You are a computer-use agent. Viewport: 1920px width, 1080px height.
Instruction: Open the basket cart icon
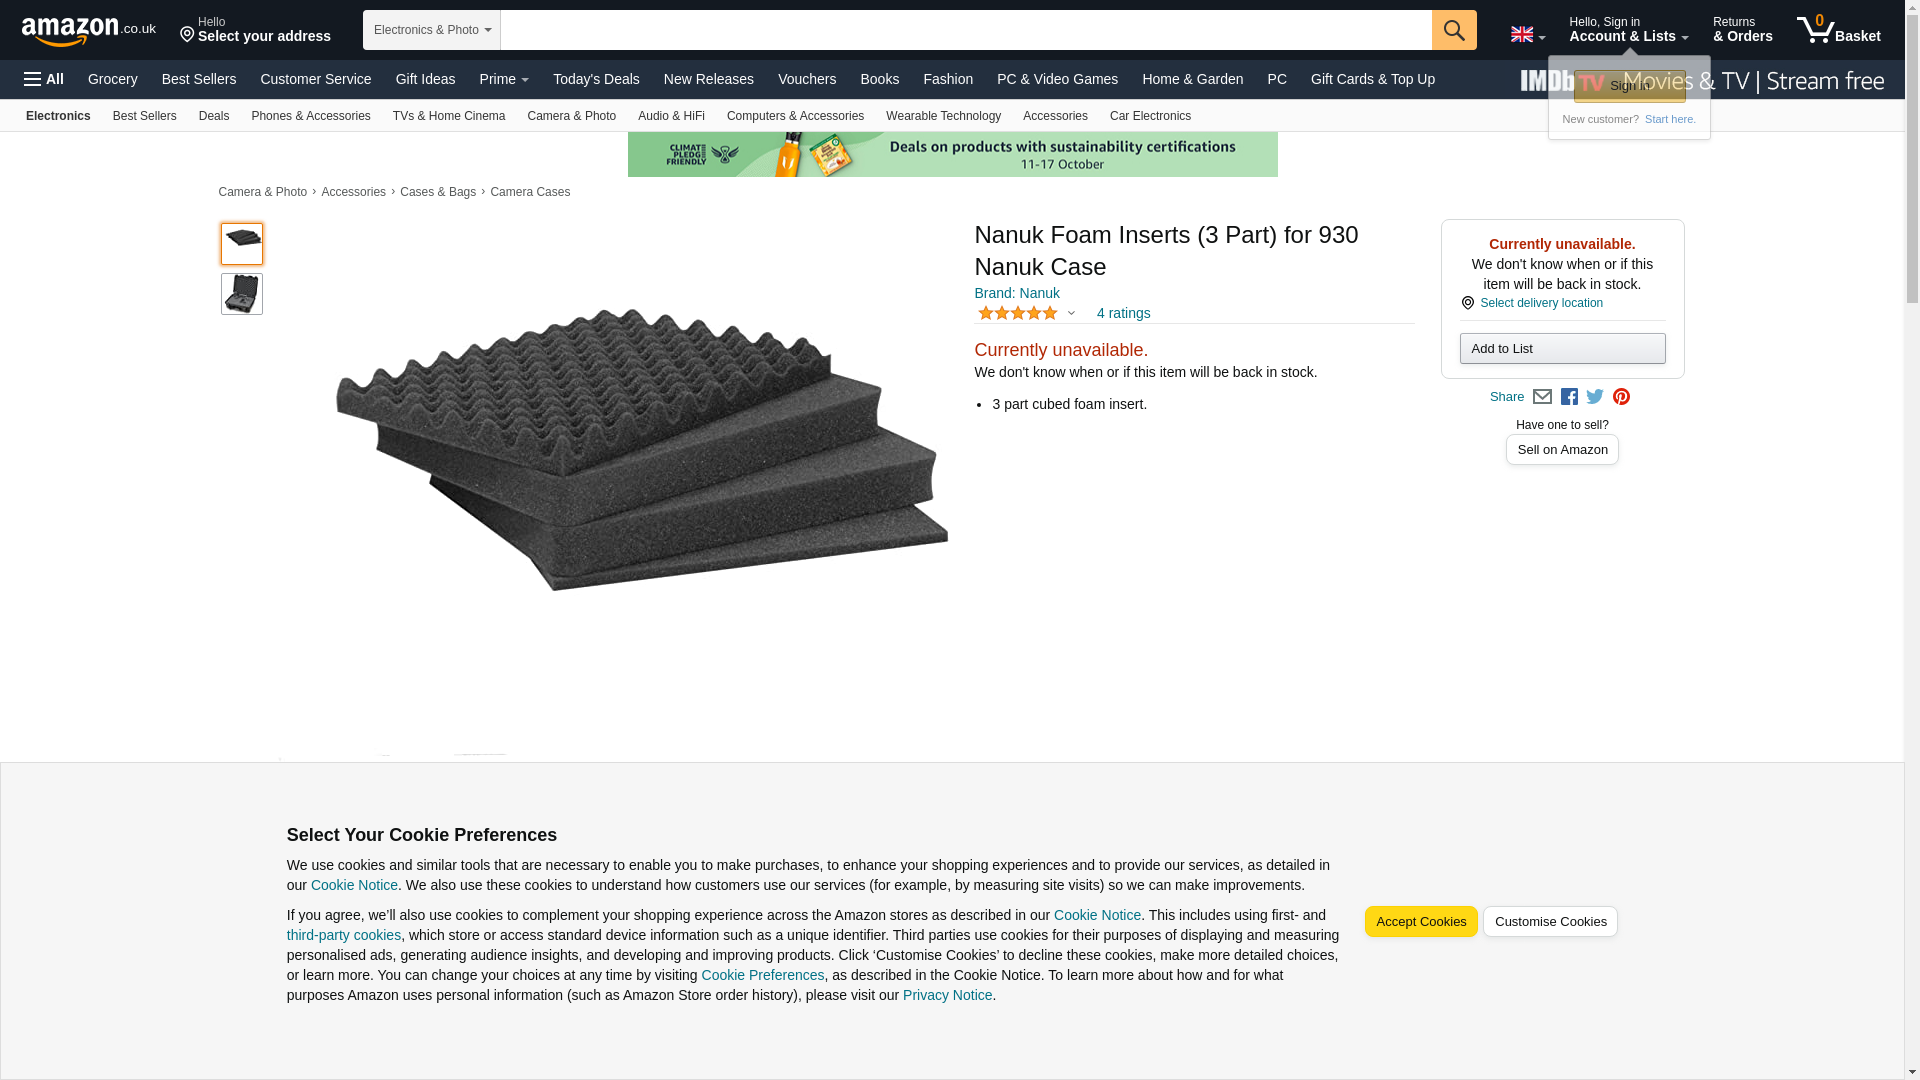point(1838,30)
